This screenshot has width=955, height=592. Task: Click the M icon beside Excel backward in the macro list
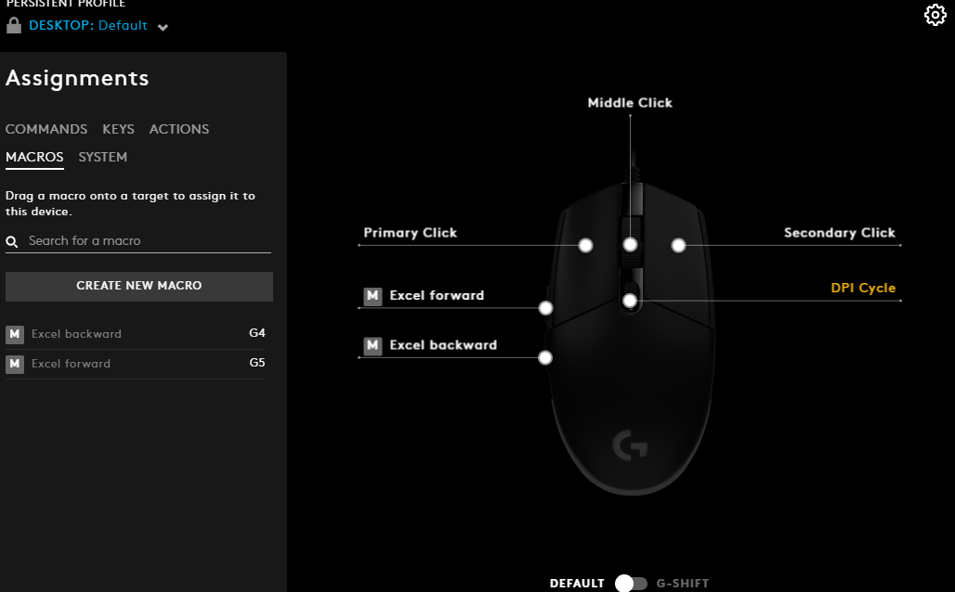(x=15, y=334)
